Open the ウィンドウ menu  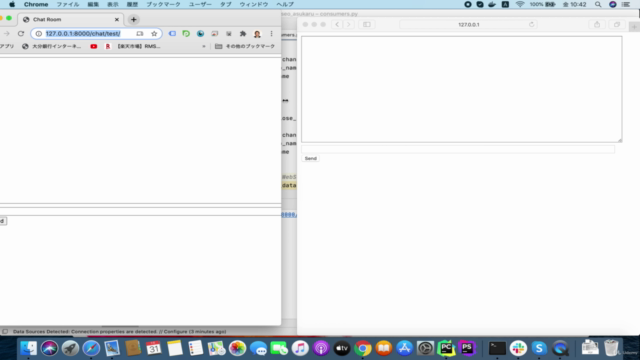[x=253, y=4]
